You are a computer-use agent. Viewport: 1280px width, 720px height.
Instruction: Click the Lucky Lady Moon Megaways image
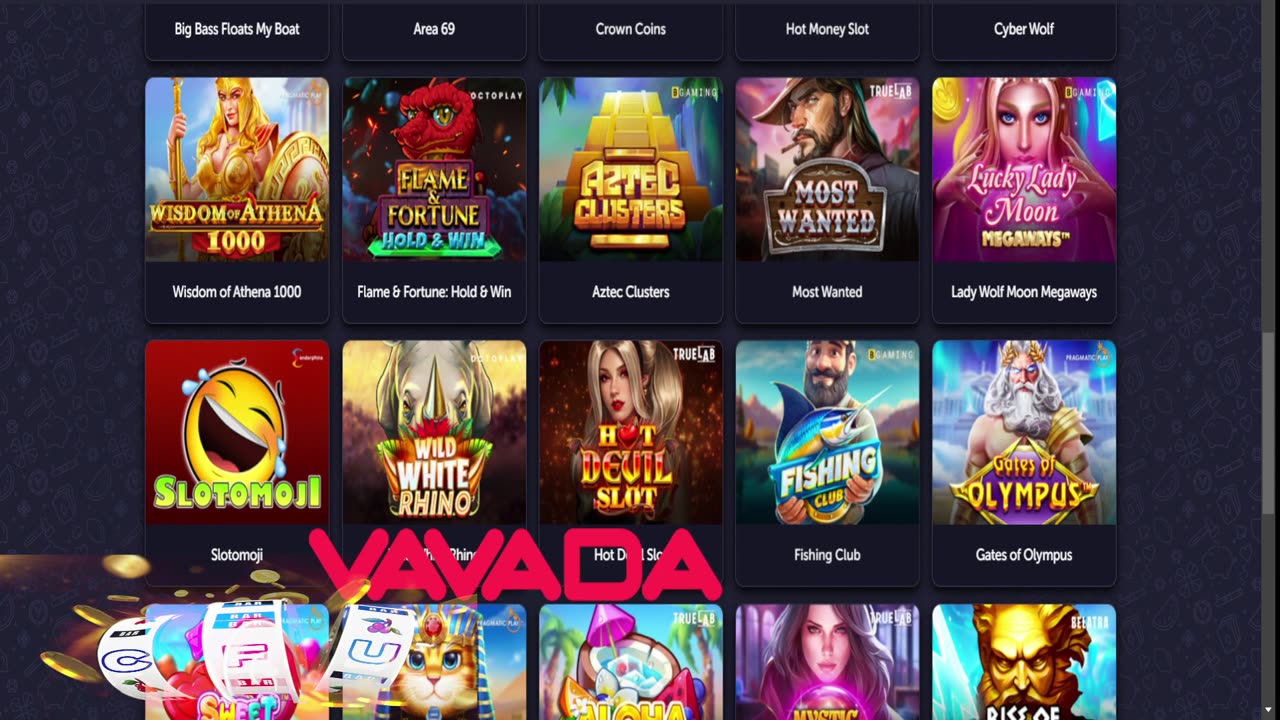(1024, 170)
